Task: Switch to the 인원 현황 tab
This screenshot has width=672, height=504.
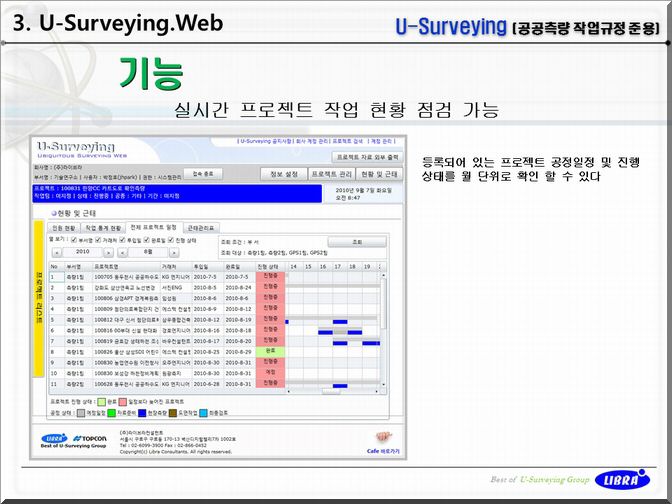Action: [64, 228]
